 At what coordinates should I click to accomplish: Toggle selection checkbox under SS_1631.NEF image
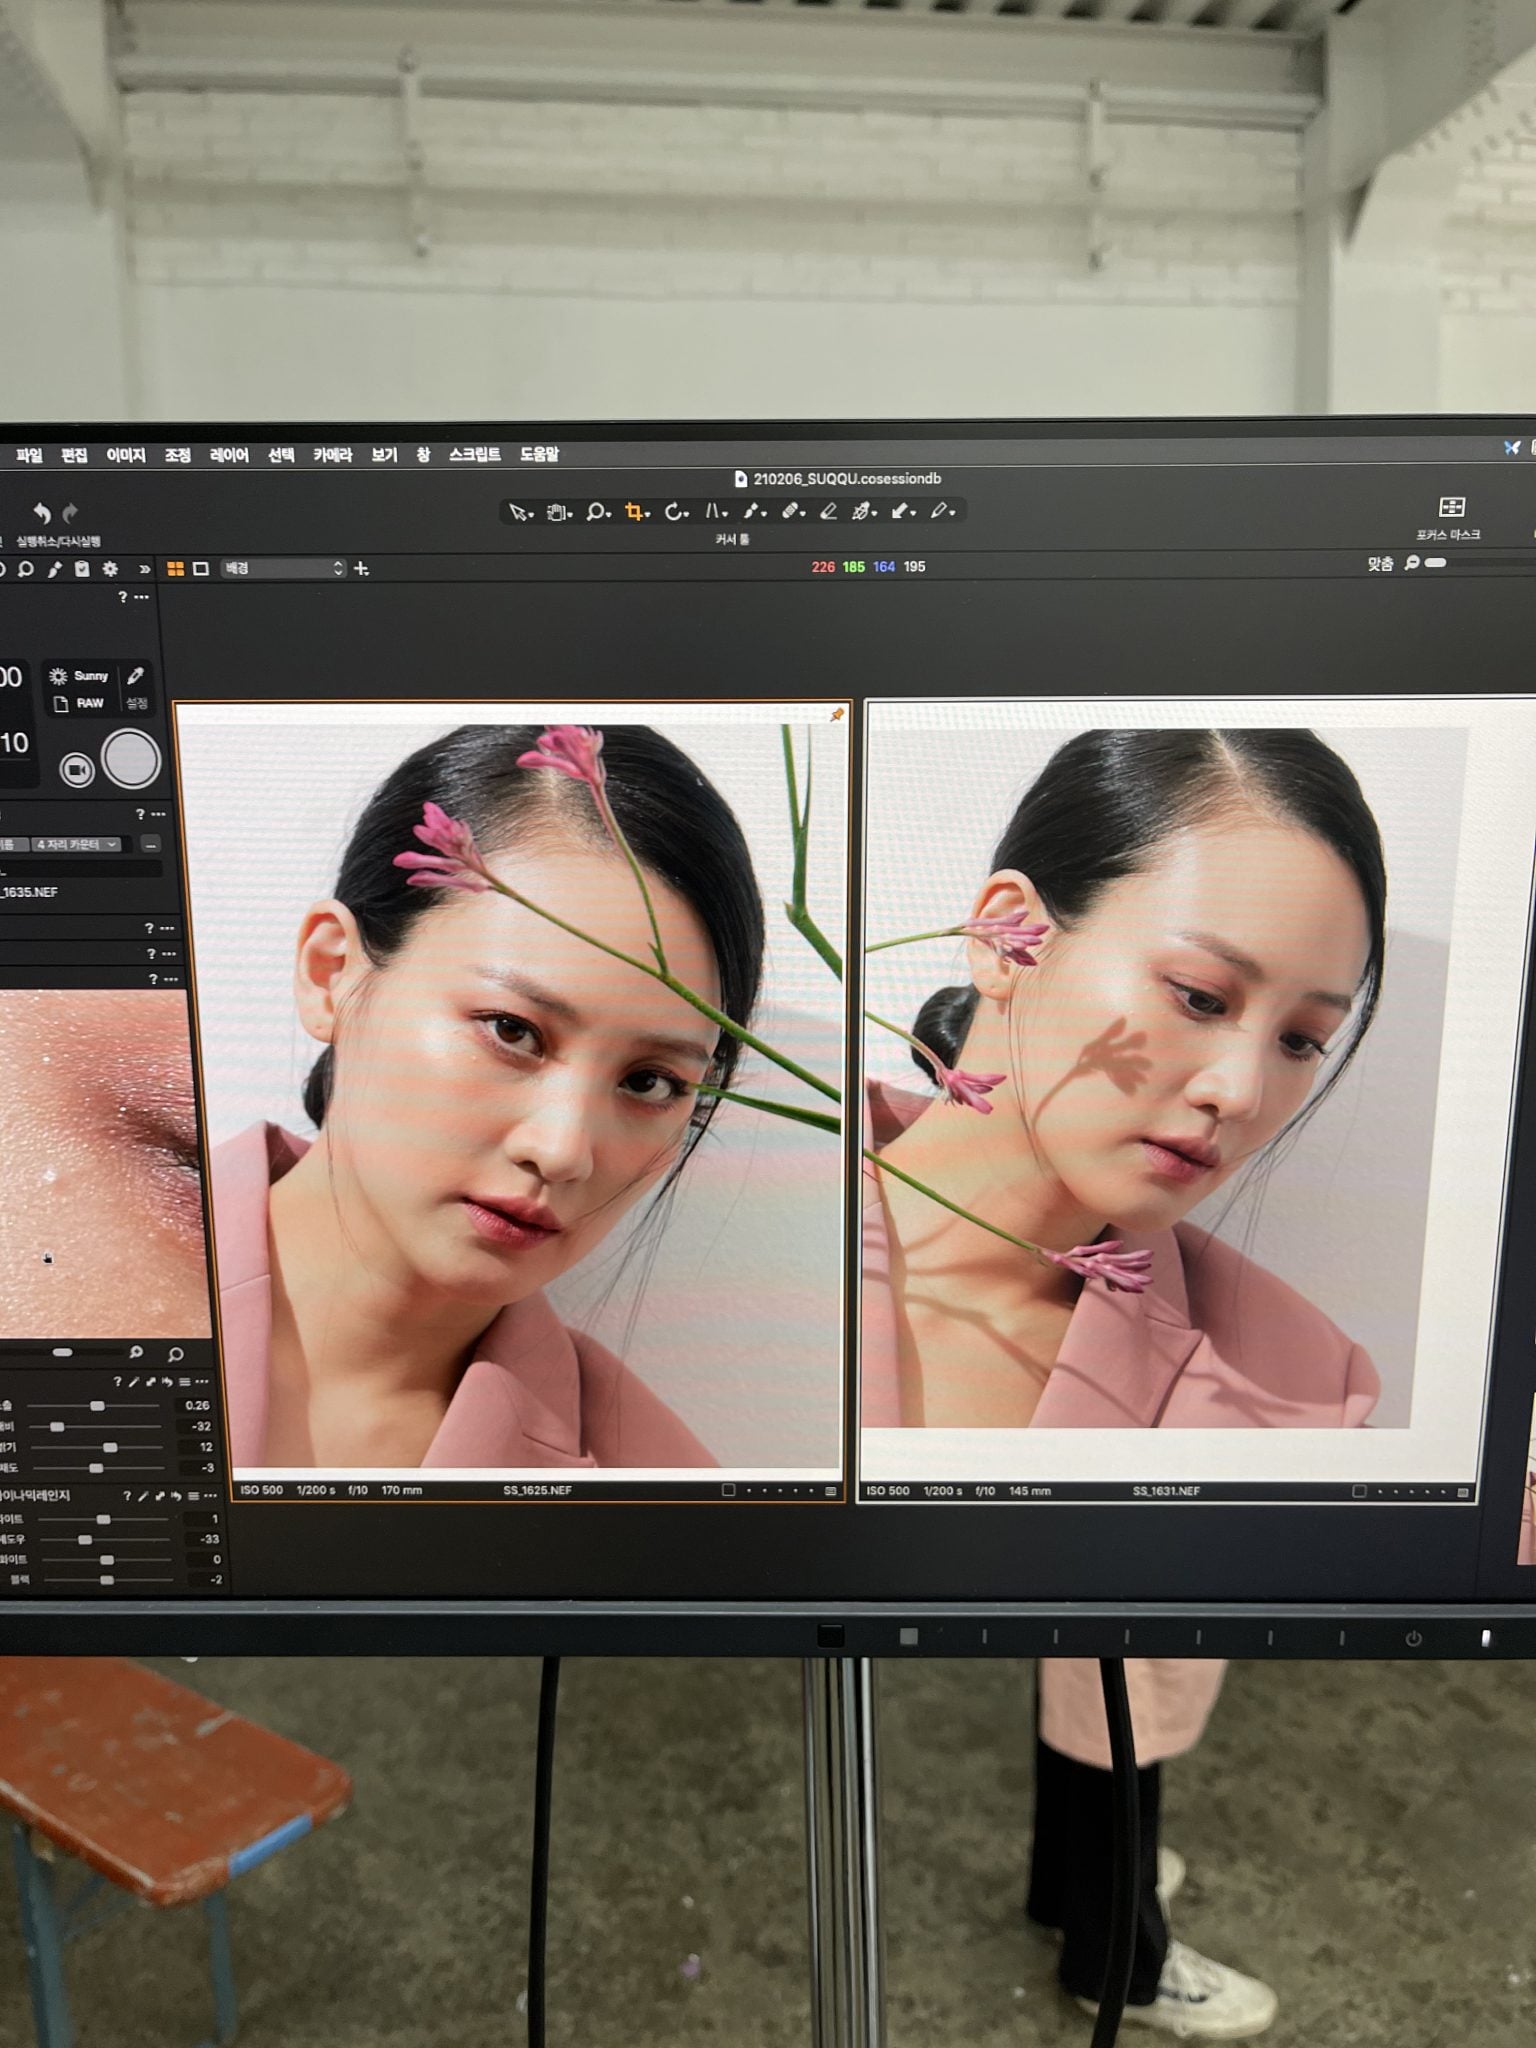coord(1359,1491)
